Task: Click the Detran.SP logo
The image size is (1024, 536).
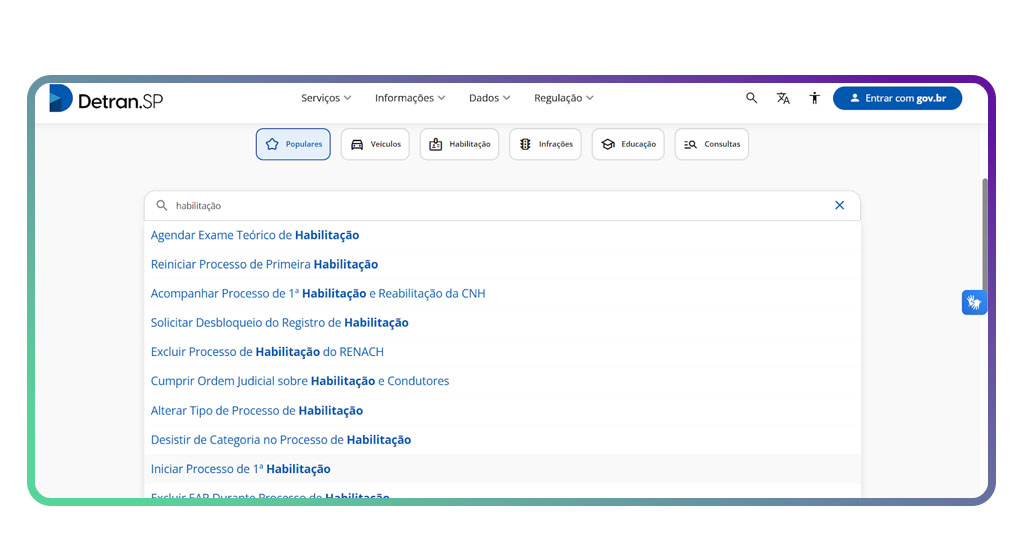Action: [106, 99]
